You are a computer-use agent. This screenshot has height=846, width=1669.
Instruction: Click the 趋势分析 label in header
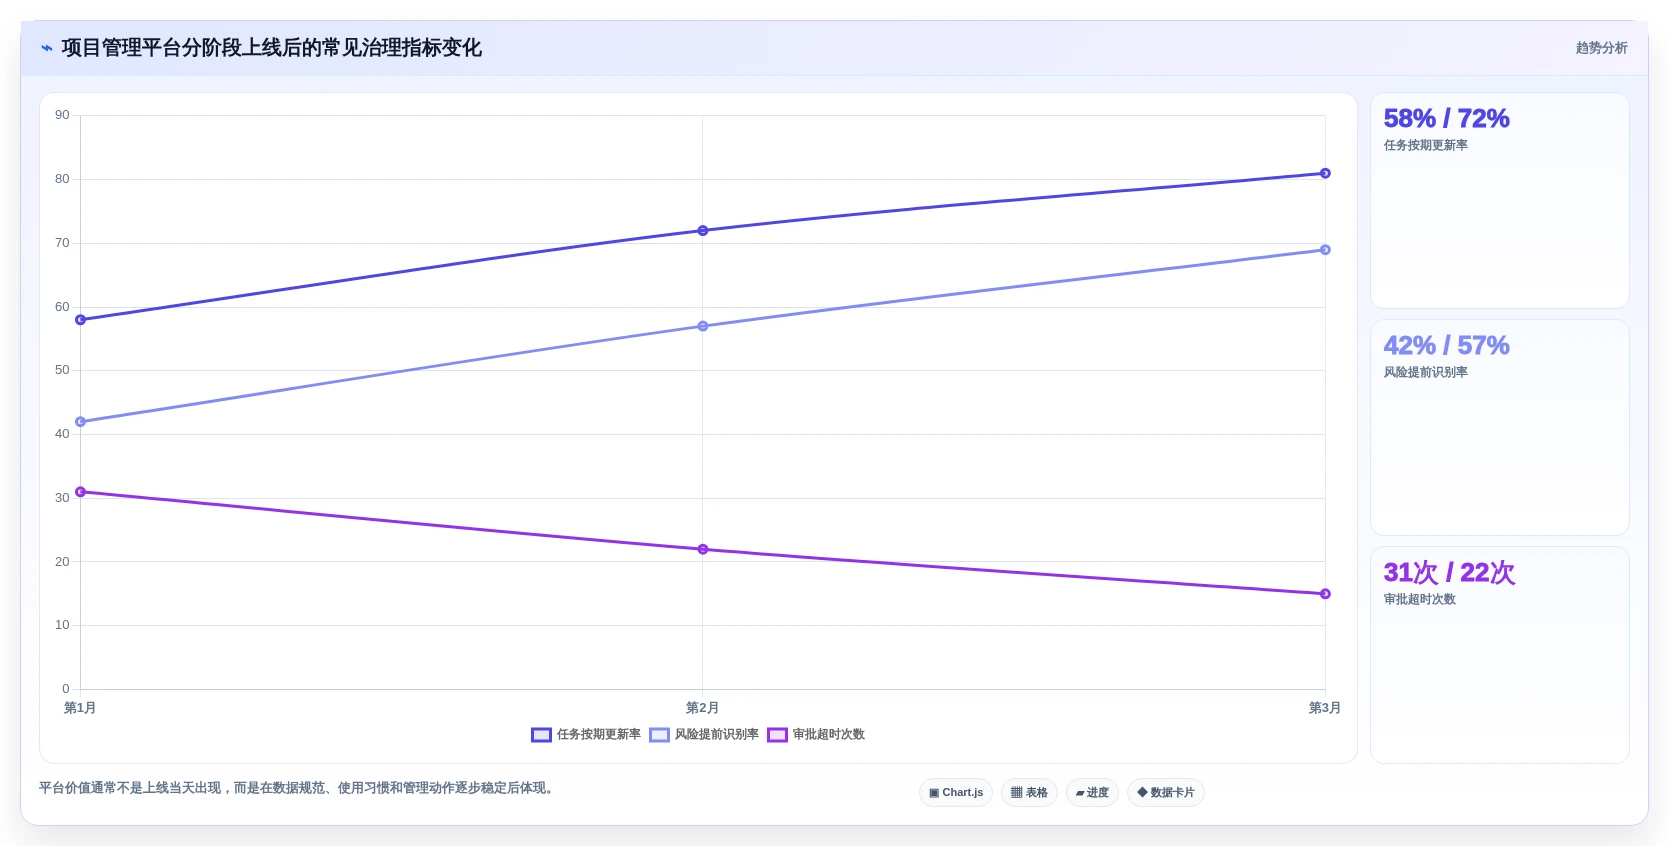click(x=1601, y=48)
